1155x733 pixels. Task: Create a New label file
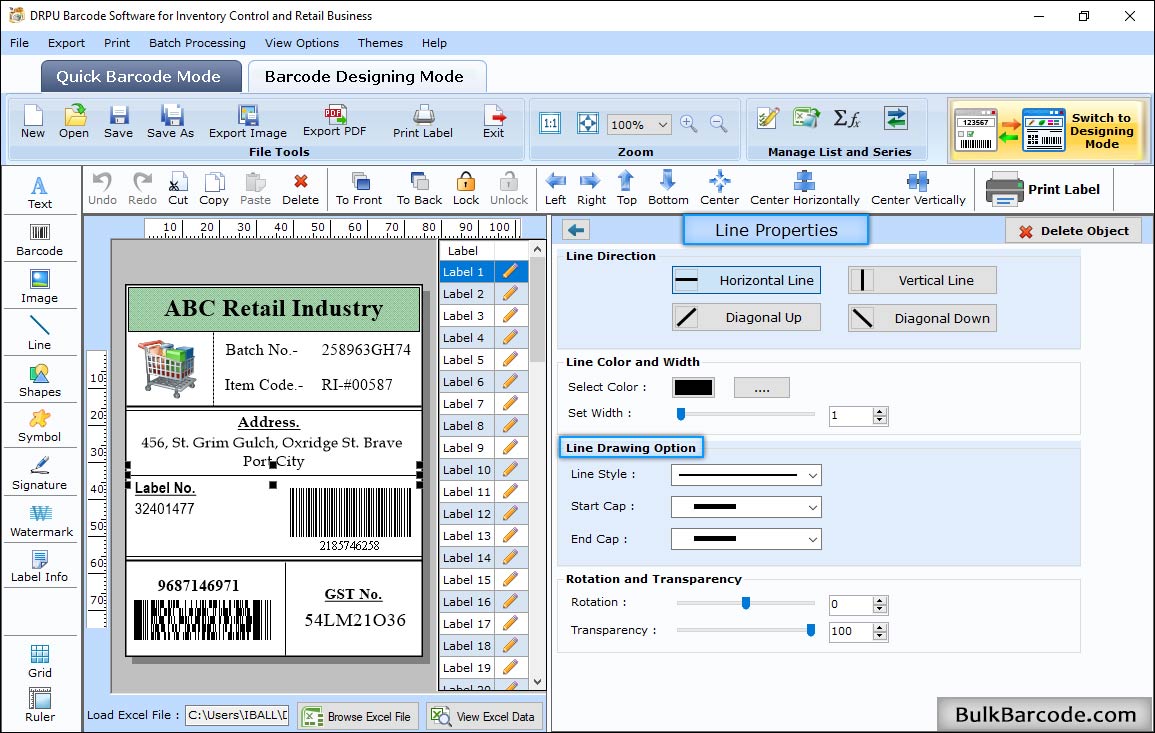tap(32, 122)
